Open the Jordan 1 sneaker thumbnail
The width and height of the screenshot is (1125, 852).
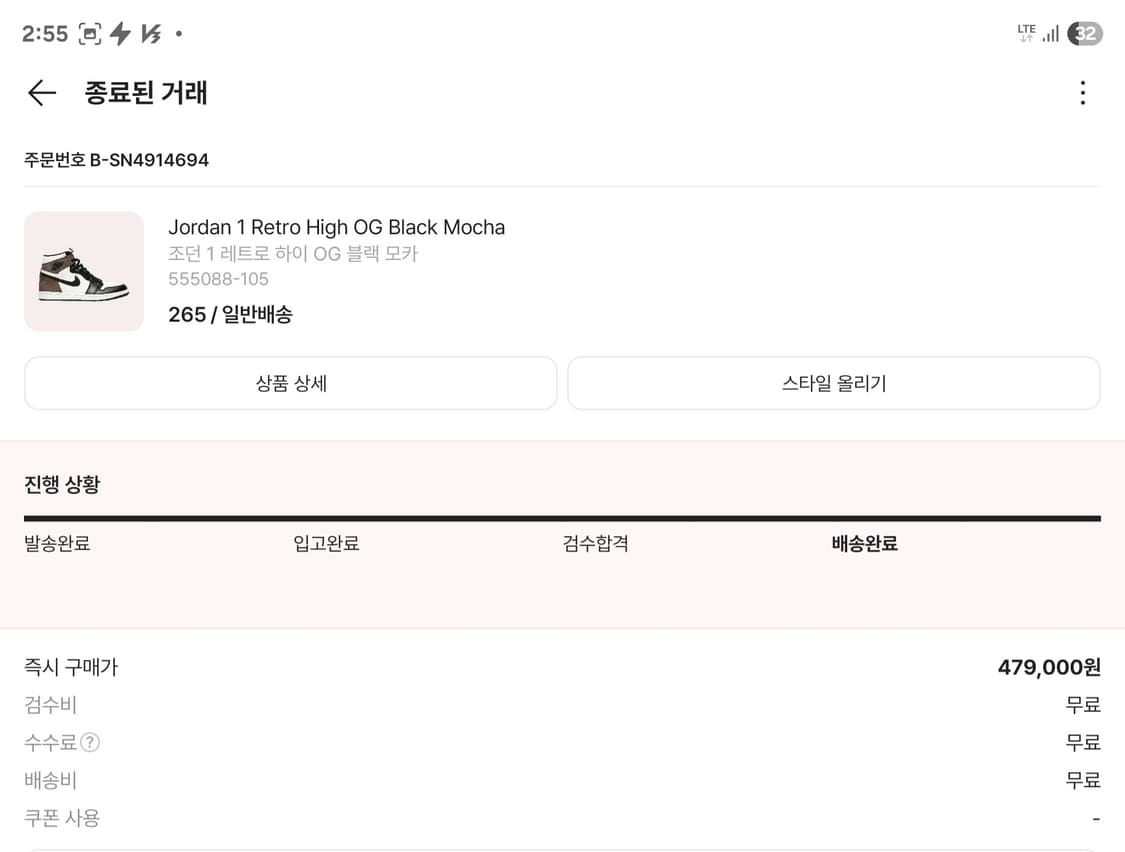tap(84, 271)
